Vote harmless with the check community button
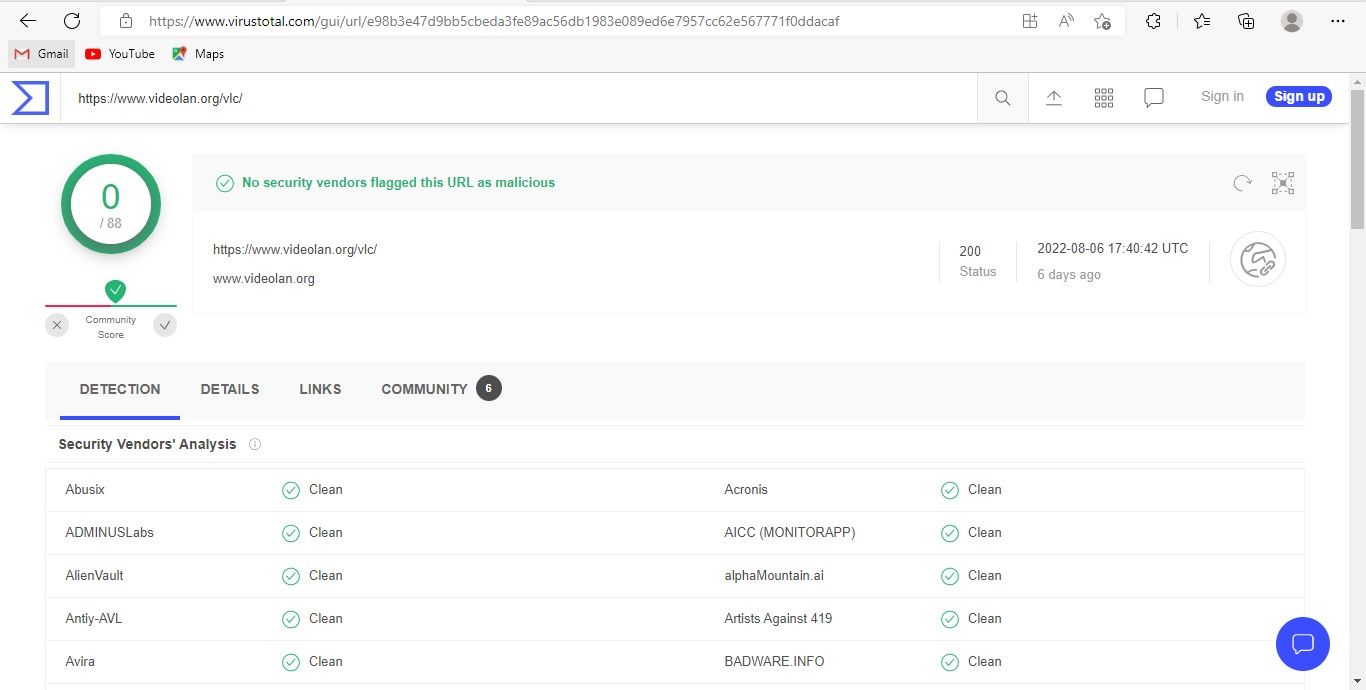The image size is (1366, 690). click(165, 325)
